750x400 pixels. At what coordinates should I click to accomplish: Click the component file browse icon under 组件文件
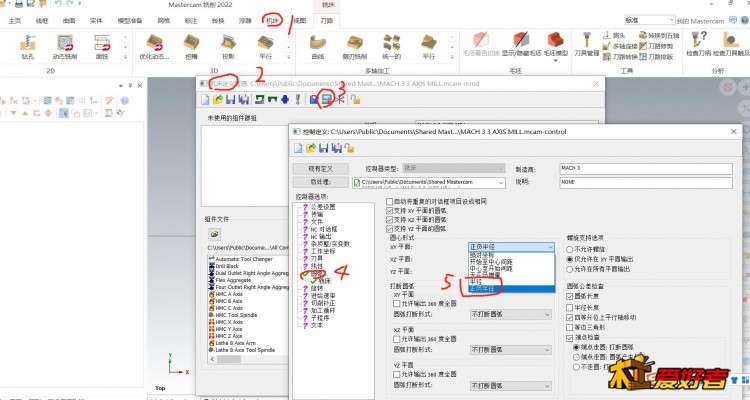pyautogui.click(x=215, y=234)
